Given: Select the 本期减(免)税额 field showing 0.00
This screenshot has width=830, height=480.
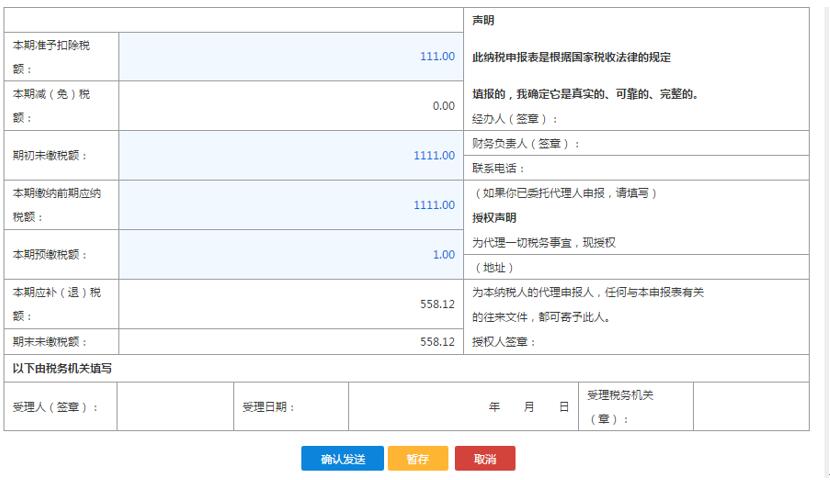Looking at the screenshot, I should click(x=290, y=106).
